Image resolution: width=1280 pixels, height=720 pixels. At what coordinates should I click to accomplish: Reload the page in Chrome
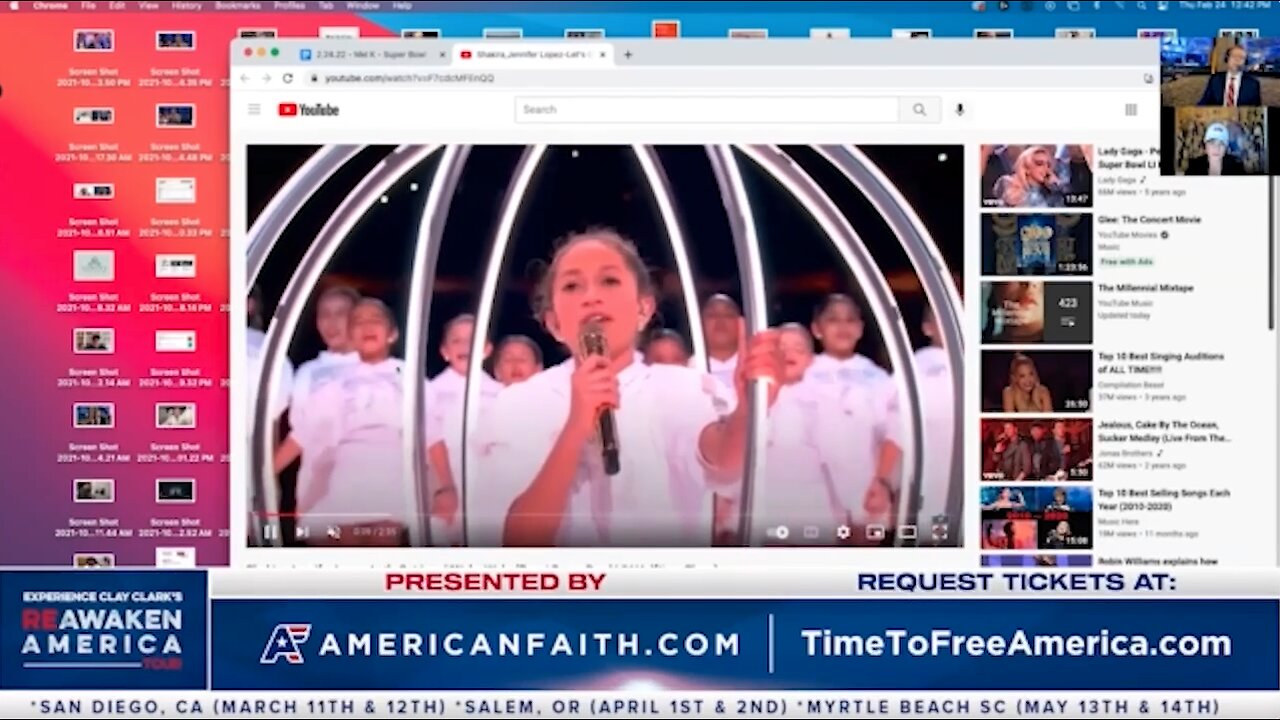tap(288, 78)
